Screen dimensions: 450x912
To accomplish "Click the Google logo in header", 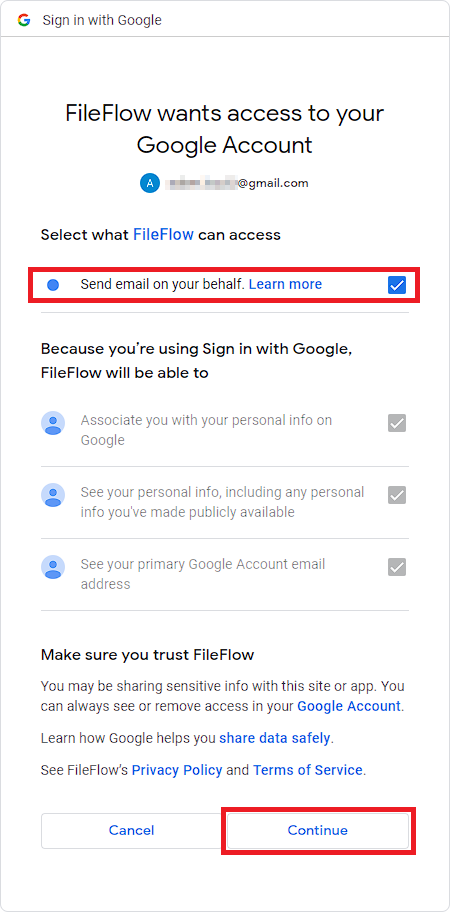I will (24, 20).
